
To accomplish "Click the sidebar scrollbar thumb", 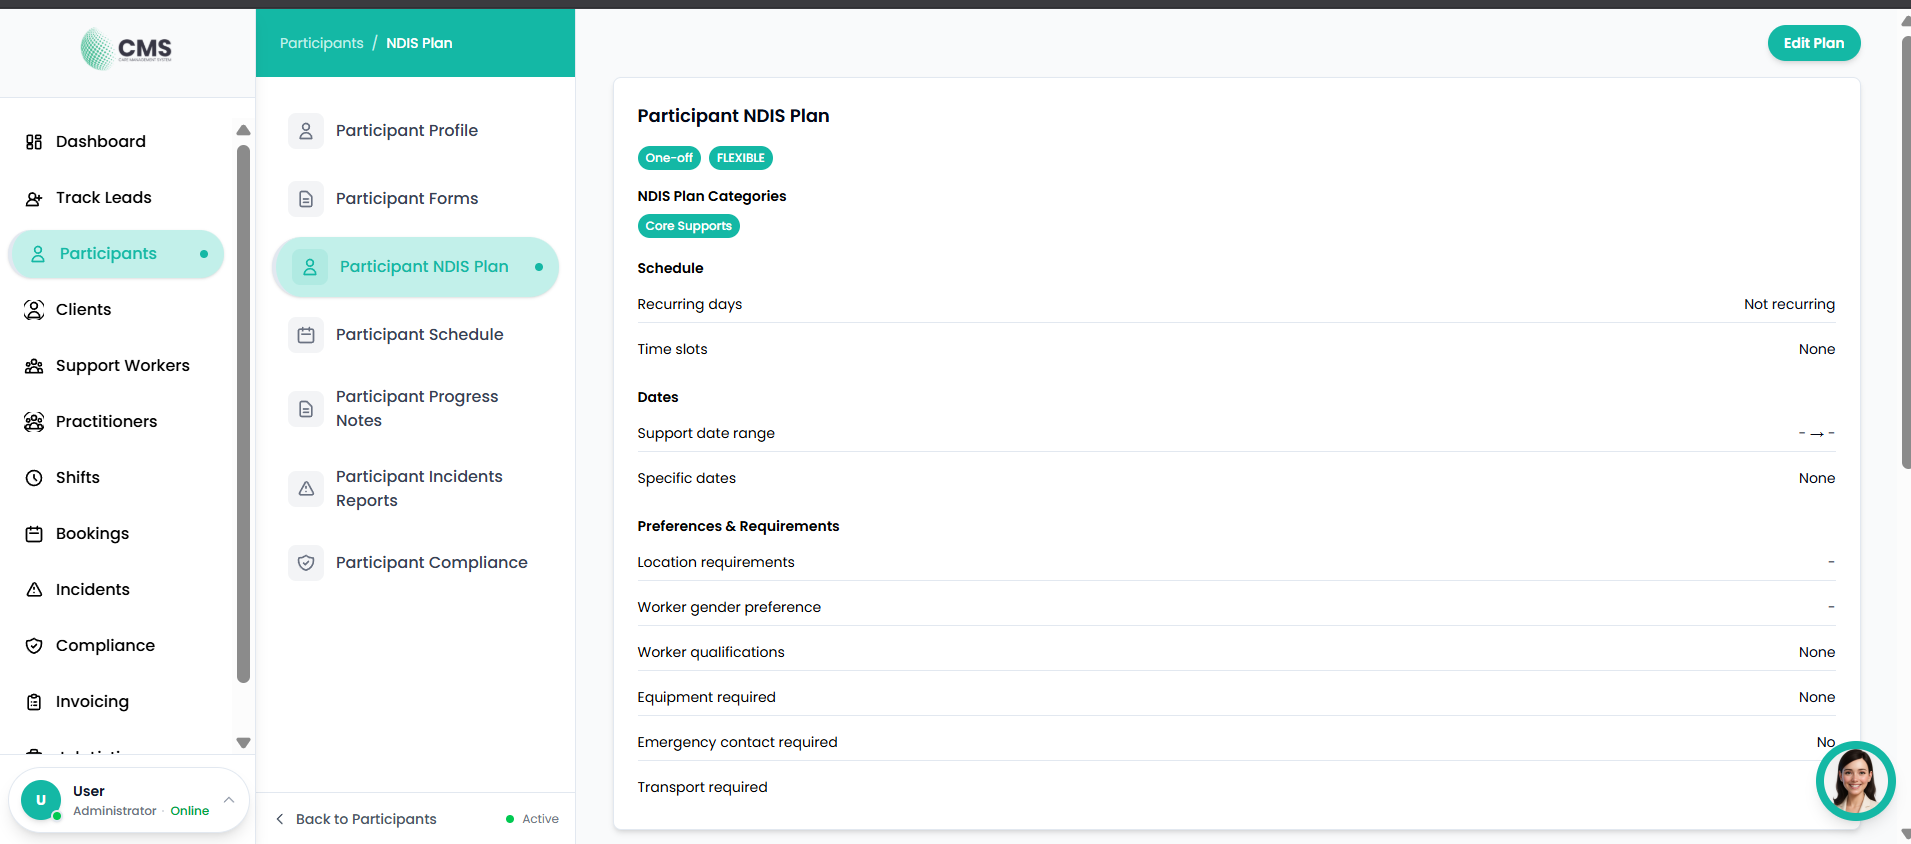I will click(243, 414).
